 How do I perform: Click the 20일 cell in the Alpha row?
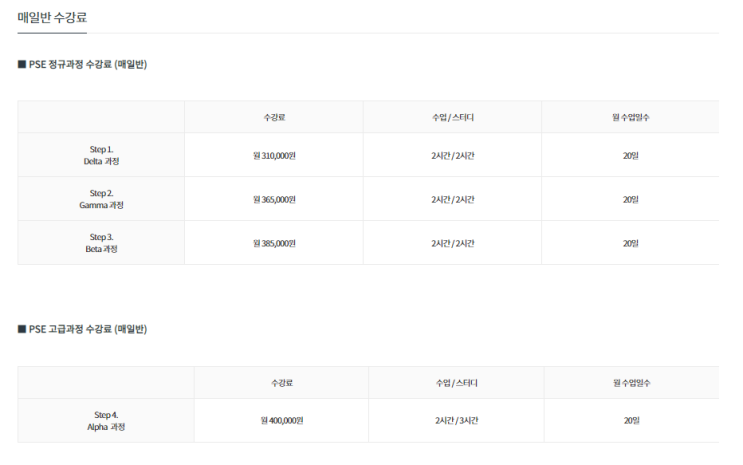(632, 420)
